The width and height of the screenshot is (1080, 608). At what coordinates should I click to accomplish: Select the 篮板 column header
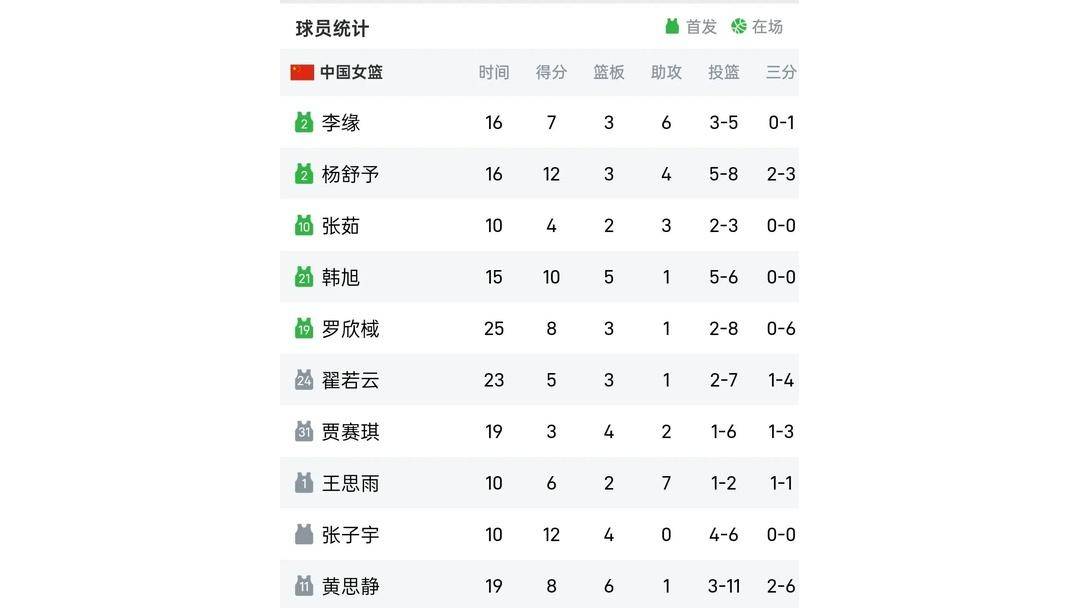point(609,72)
